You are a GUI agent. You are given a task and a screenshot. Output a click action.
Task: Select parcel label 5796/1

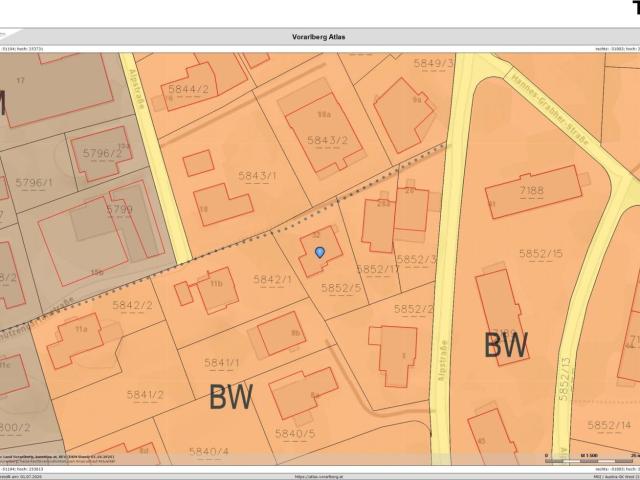coord(33,182)
